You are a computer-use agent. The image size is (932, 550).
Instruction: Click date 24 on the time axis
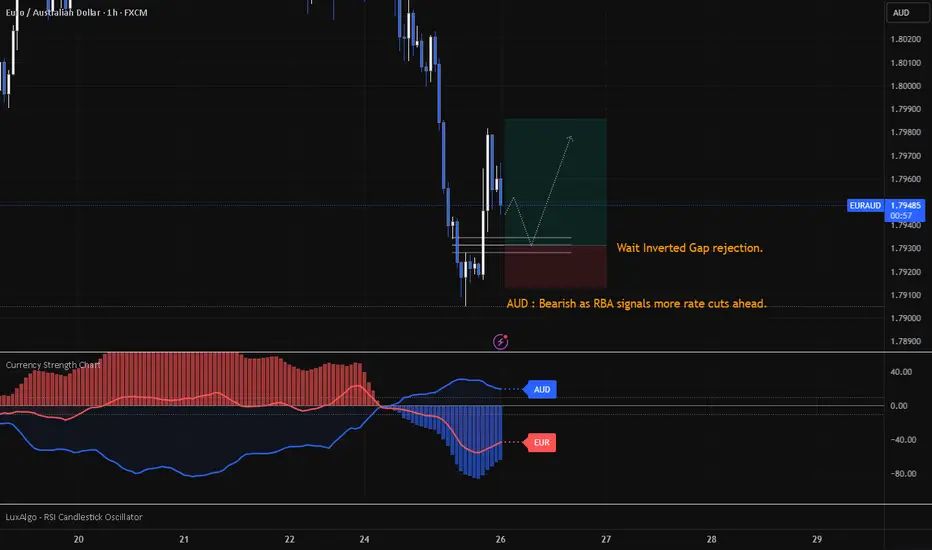point(364,539)
